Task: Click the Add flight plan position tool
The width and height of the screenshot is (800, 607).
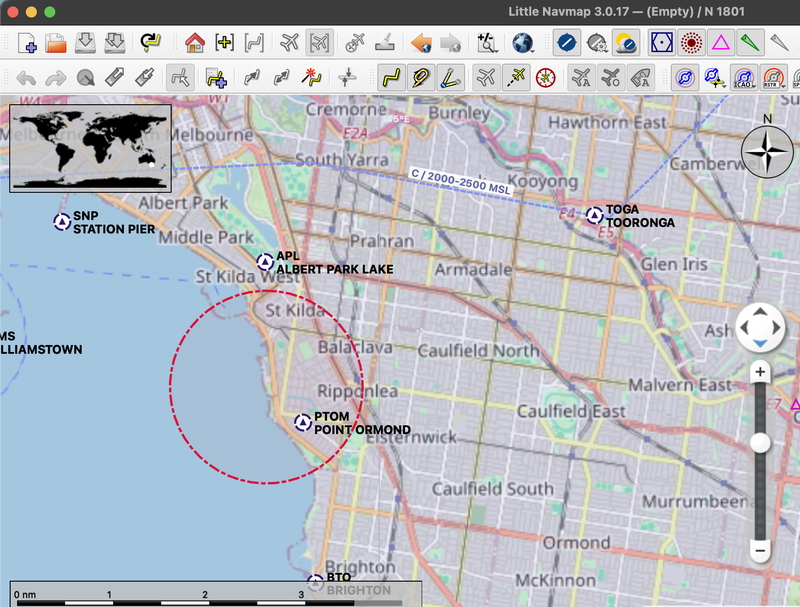Action: click(215, 77)
